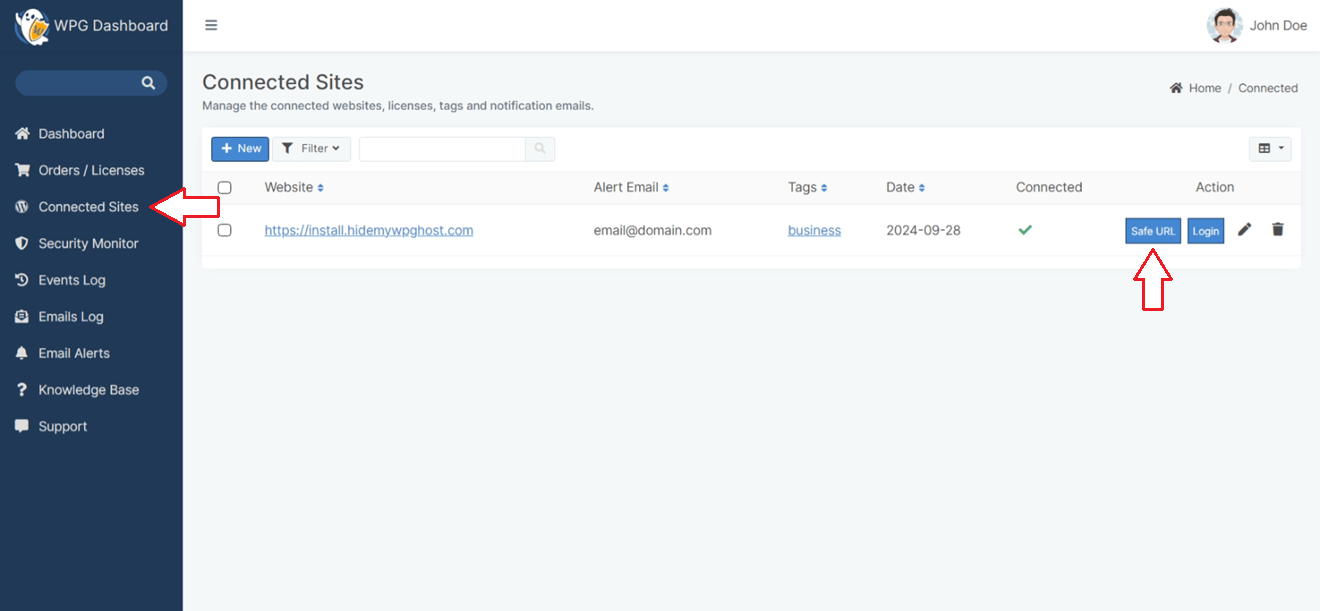Click the hamburger menu toggle icon

(211, 26)
